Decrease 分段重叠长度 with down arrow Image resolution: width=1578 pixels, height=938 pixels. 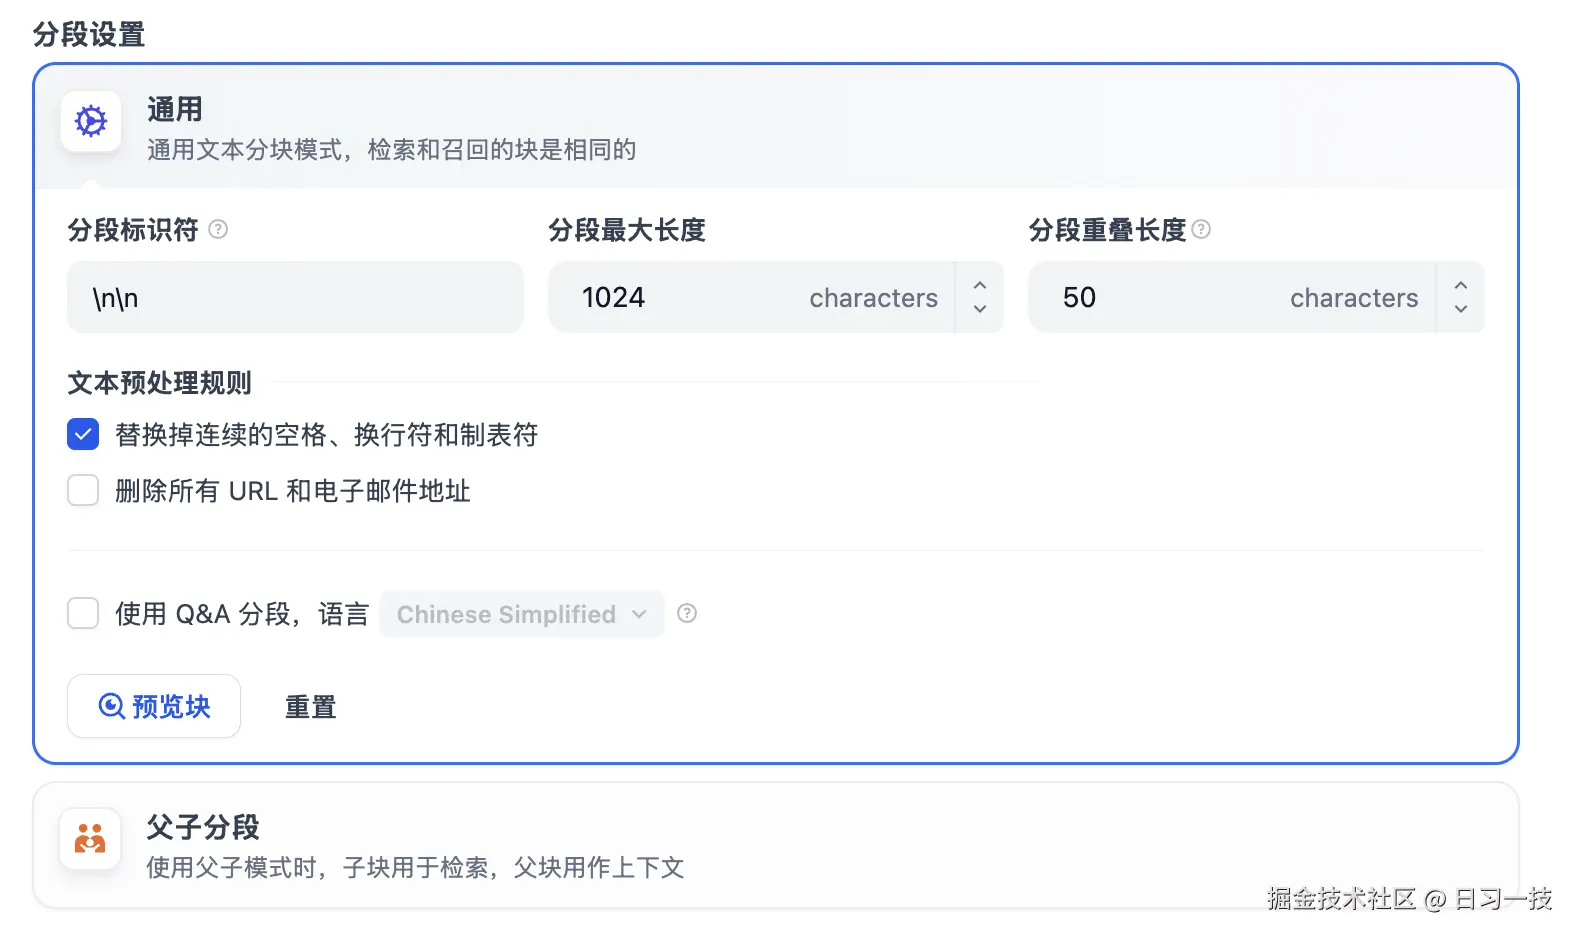click(1461, 309)
